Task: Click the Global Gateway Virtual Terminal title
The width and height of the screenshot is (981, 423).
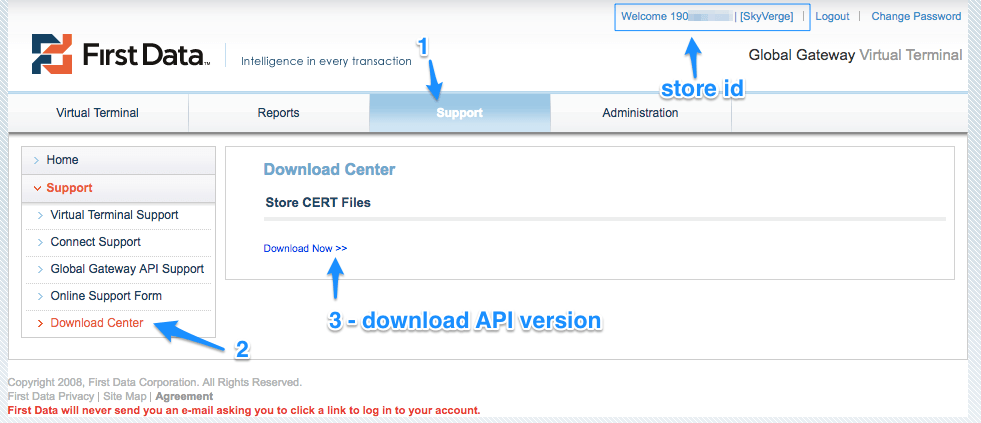Action: [855, 55]
